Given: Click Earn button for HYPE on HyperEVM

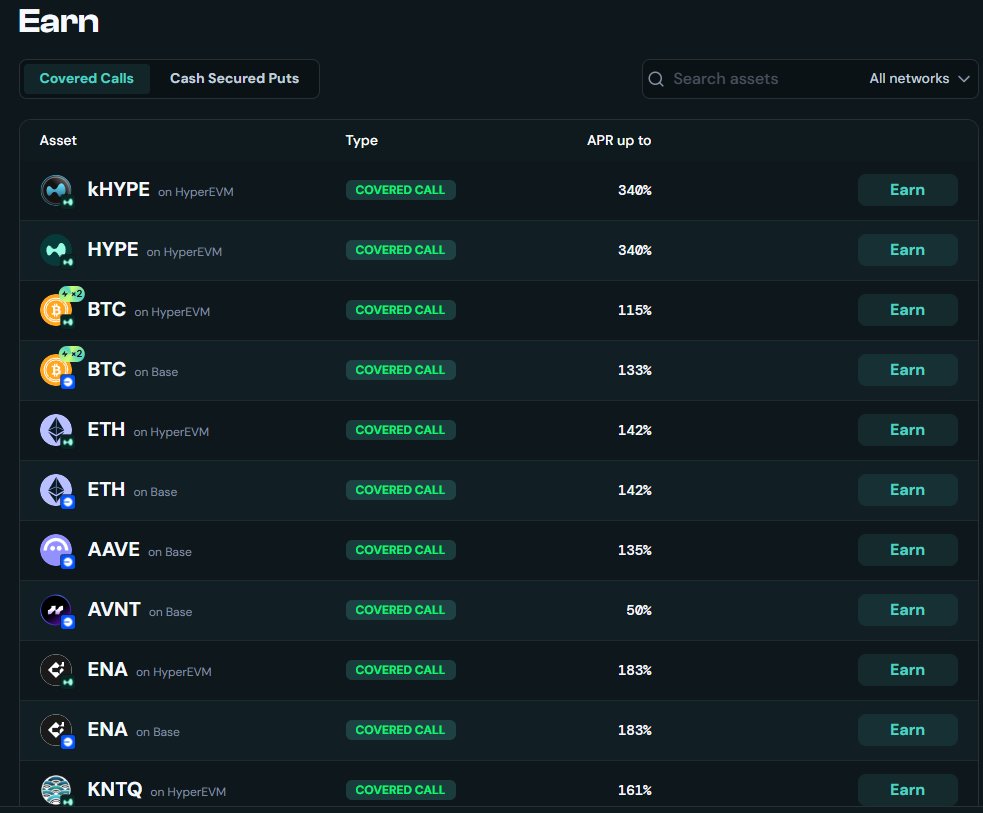Looking at the screenshot, I should click(x=907, y=250).
